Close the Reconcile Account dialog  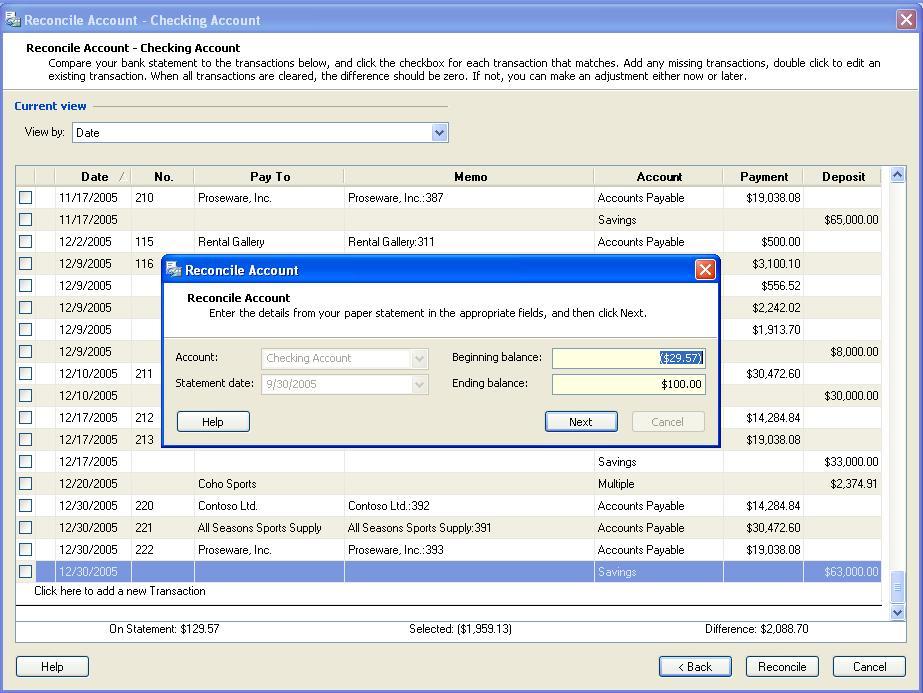[705, 270]
